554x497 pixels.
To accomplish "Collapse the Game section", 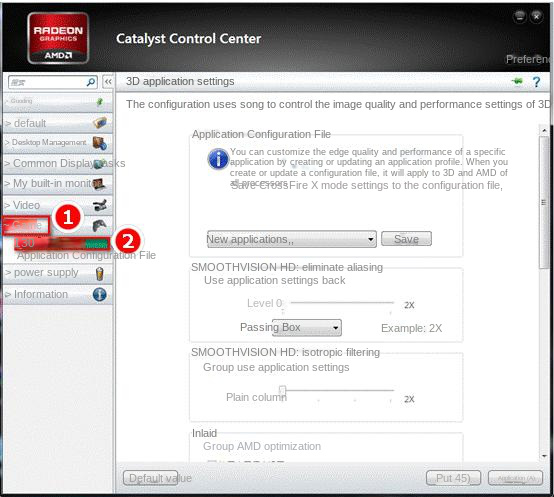I will 58,225.
